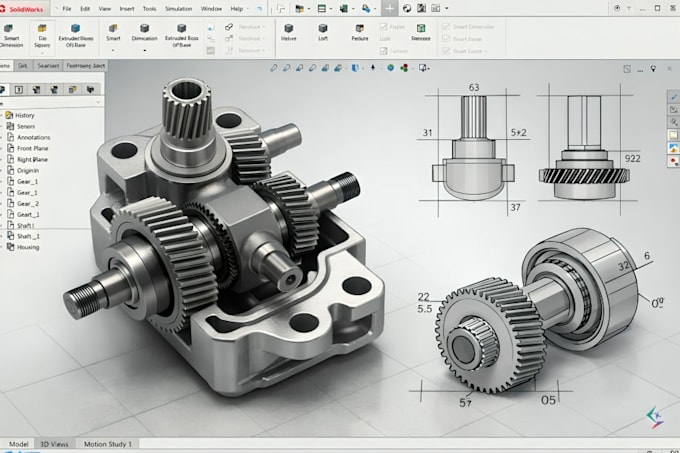Toggle the middle checkbox below Smart Dimension checkbox
This screenshot has height=453, width=680.
tap(446, 39)
